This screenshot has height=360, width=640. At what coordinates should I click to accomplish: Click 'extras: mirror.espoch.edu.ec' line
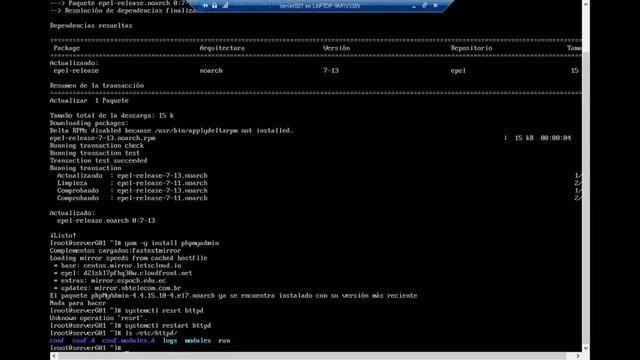tap(110, 281)
